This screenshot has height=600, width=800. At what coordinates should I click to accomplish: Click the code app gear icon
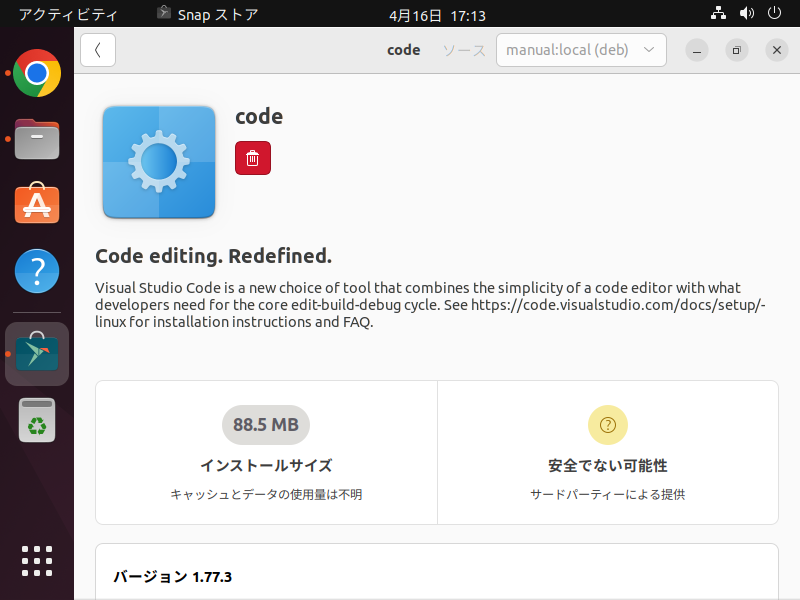[x=159, y=162]
